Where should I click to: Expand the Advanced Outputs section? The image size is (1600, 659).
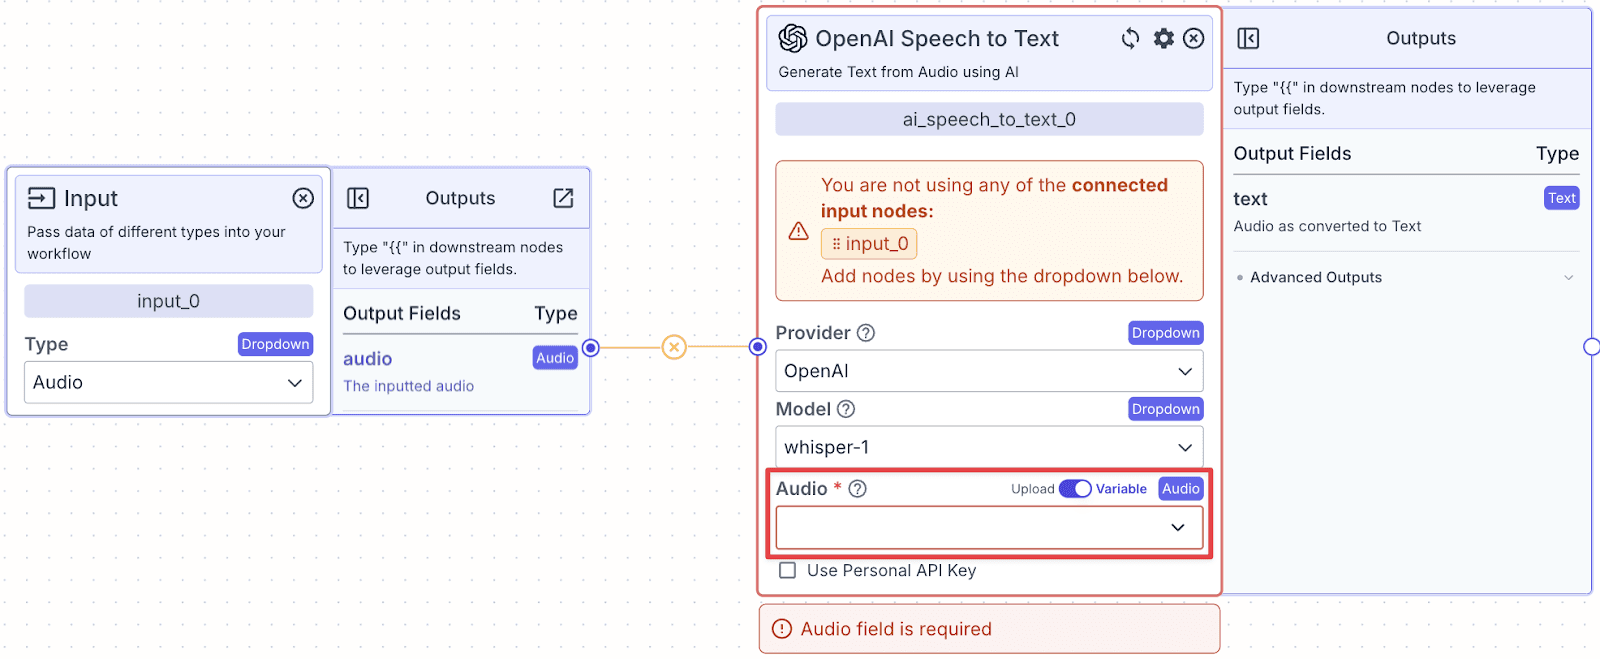coord(1406,277)
